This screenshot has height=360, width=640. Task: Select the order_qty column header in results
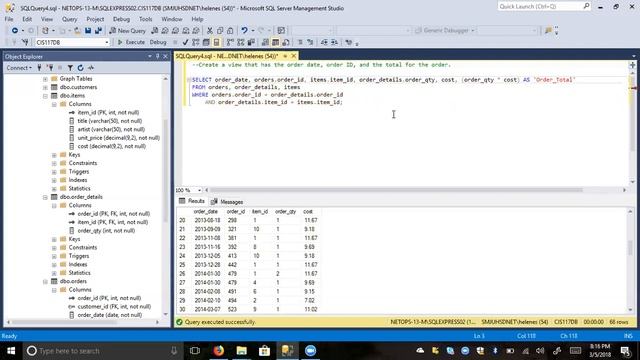(285, 211)
